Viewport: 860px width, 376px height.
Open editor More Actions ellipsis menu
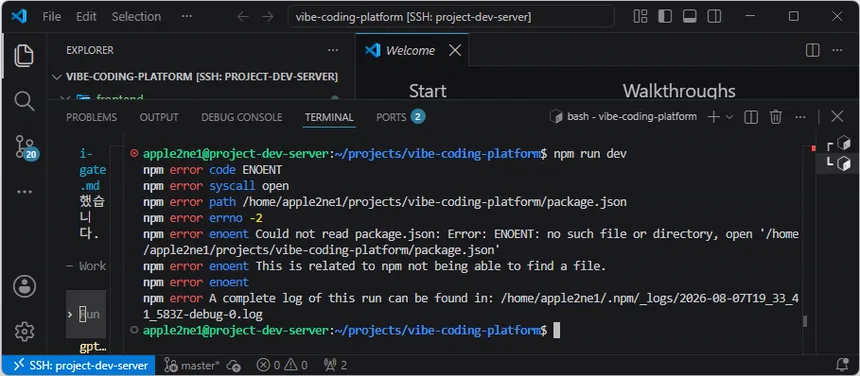pyautogui.click(x=837, y=50)
